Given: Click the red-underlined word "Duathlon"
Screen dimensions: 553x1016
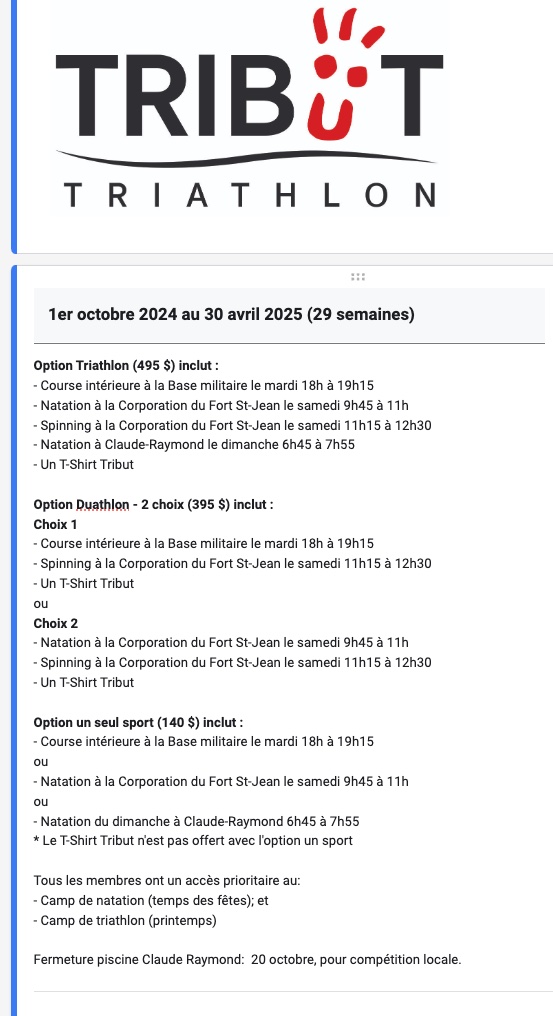Looking at the screenshot, I should [x=102, y=504].
